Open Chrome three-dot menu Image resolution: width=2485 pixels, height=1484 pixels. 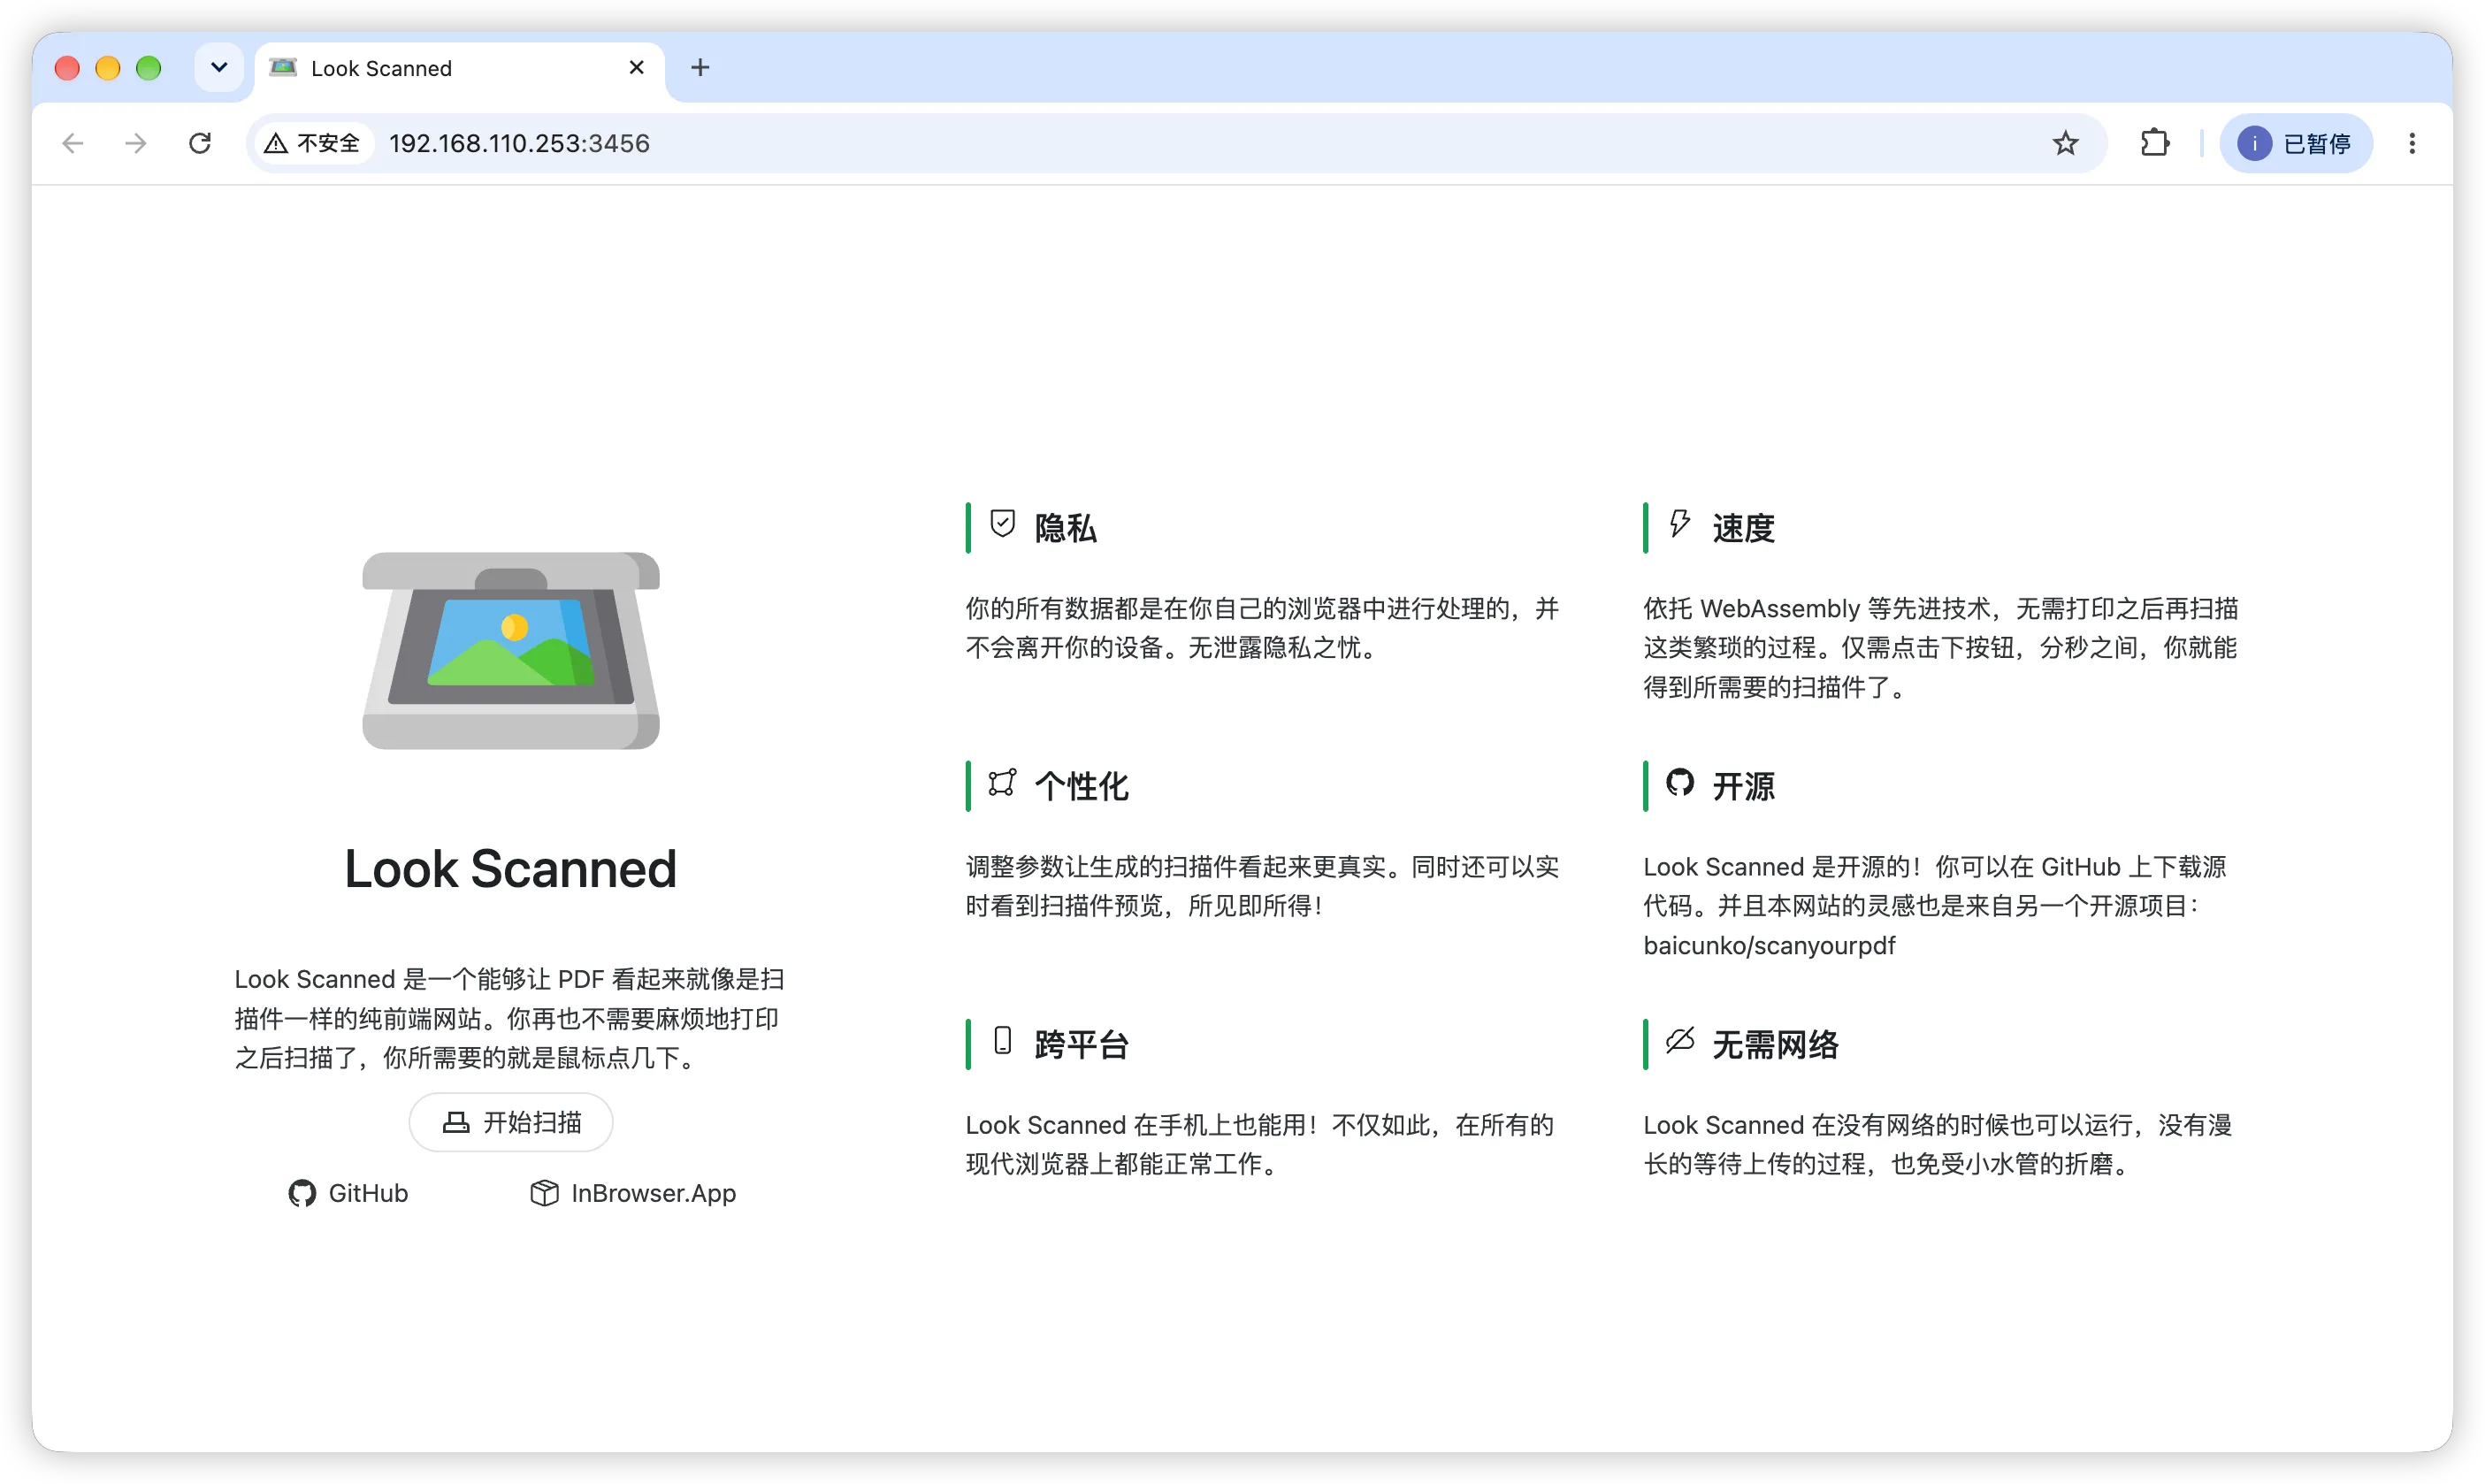point(2412,143)
